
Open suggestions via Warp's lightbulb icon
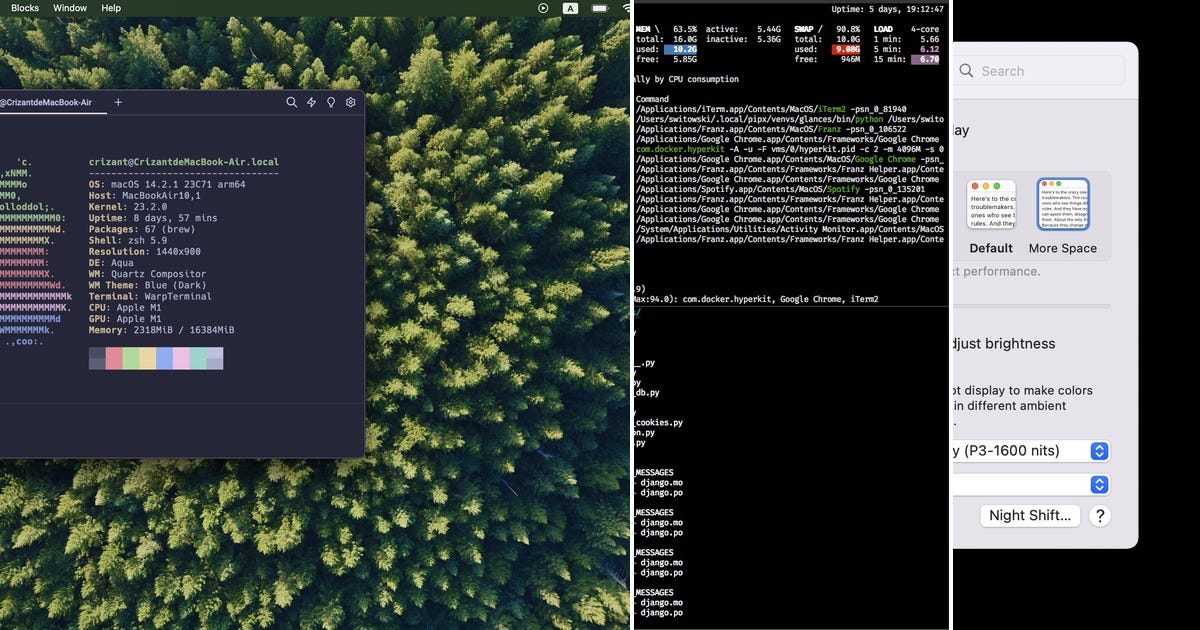tap(333, 103)
